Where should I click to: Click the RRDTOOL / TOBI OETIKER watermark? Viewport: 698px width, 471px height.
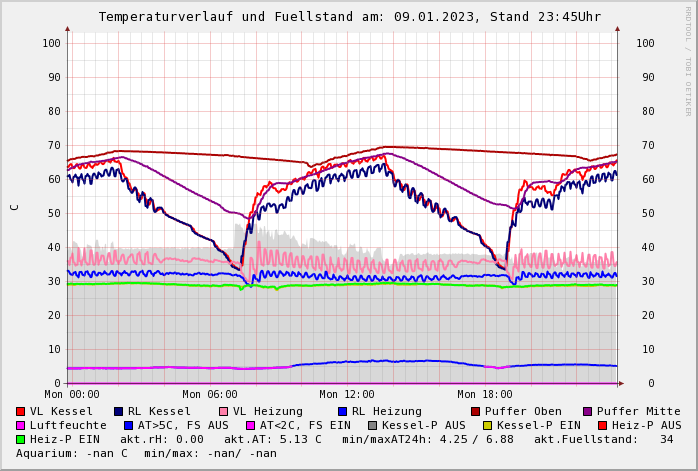688,60
